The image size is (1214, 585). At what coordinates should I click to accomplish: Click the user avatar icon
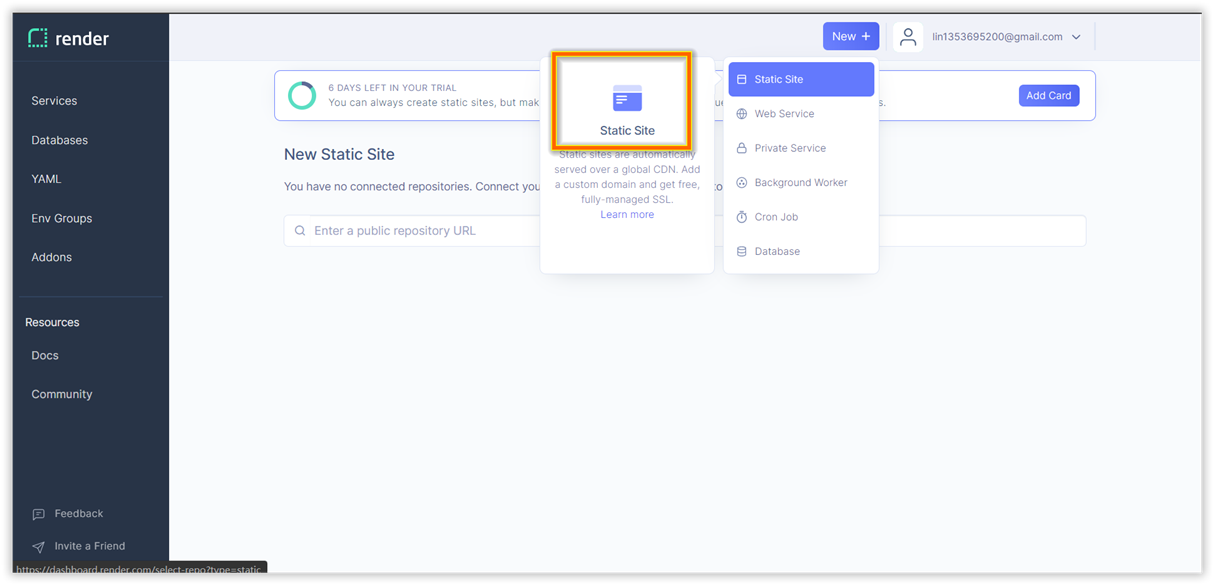point(908,37)
